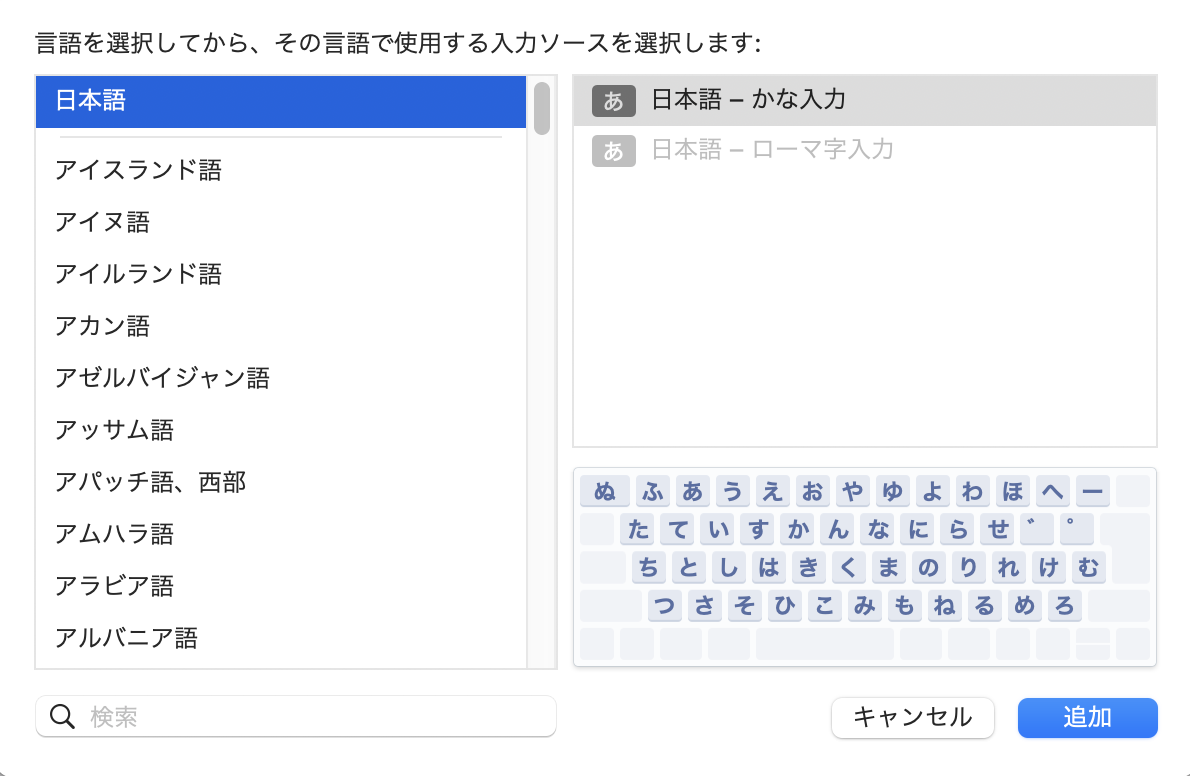Screen dimensions: 1190x776
Task: Click the language list scrollbar thumb
Action: [x=542, y=108]
